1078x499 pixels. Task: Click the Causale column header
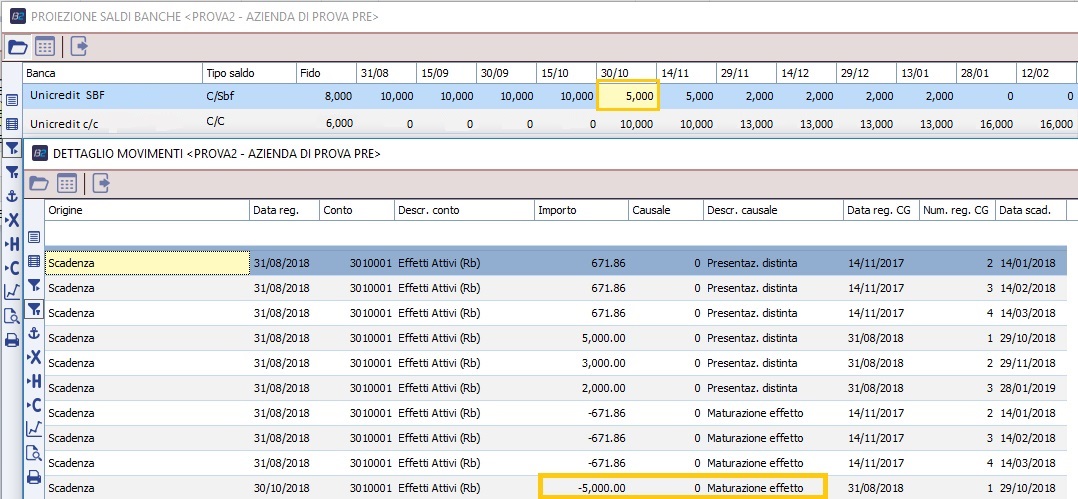click(x=666, y=210)
